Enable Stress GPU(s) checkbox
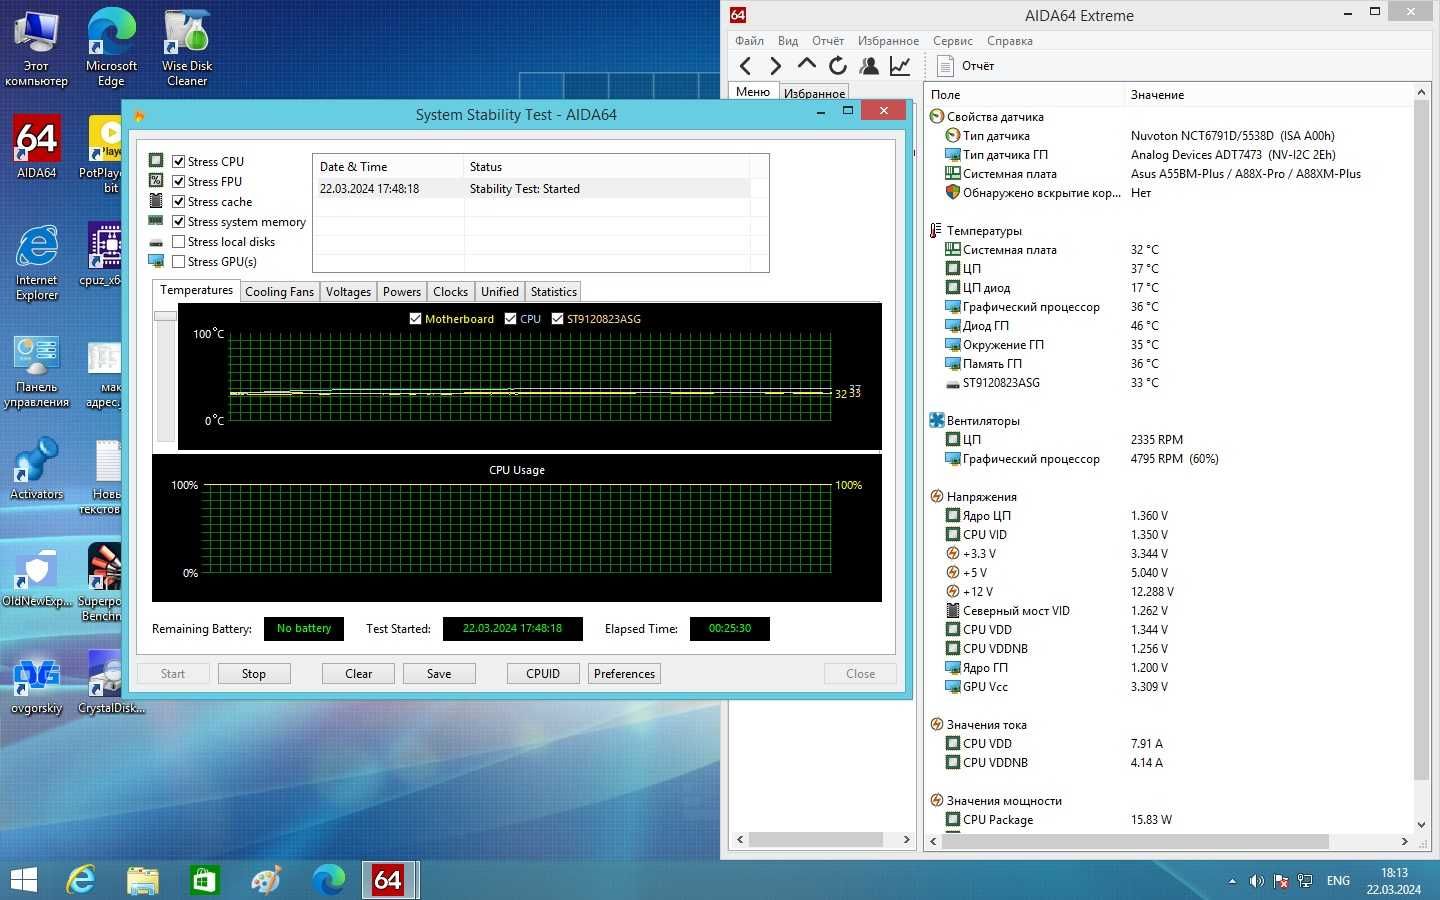1440x900 pixels. (178, 261)
